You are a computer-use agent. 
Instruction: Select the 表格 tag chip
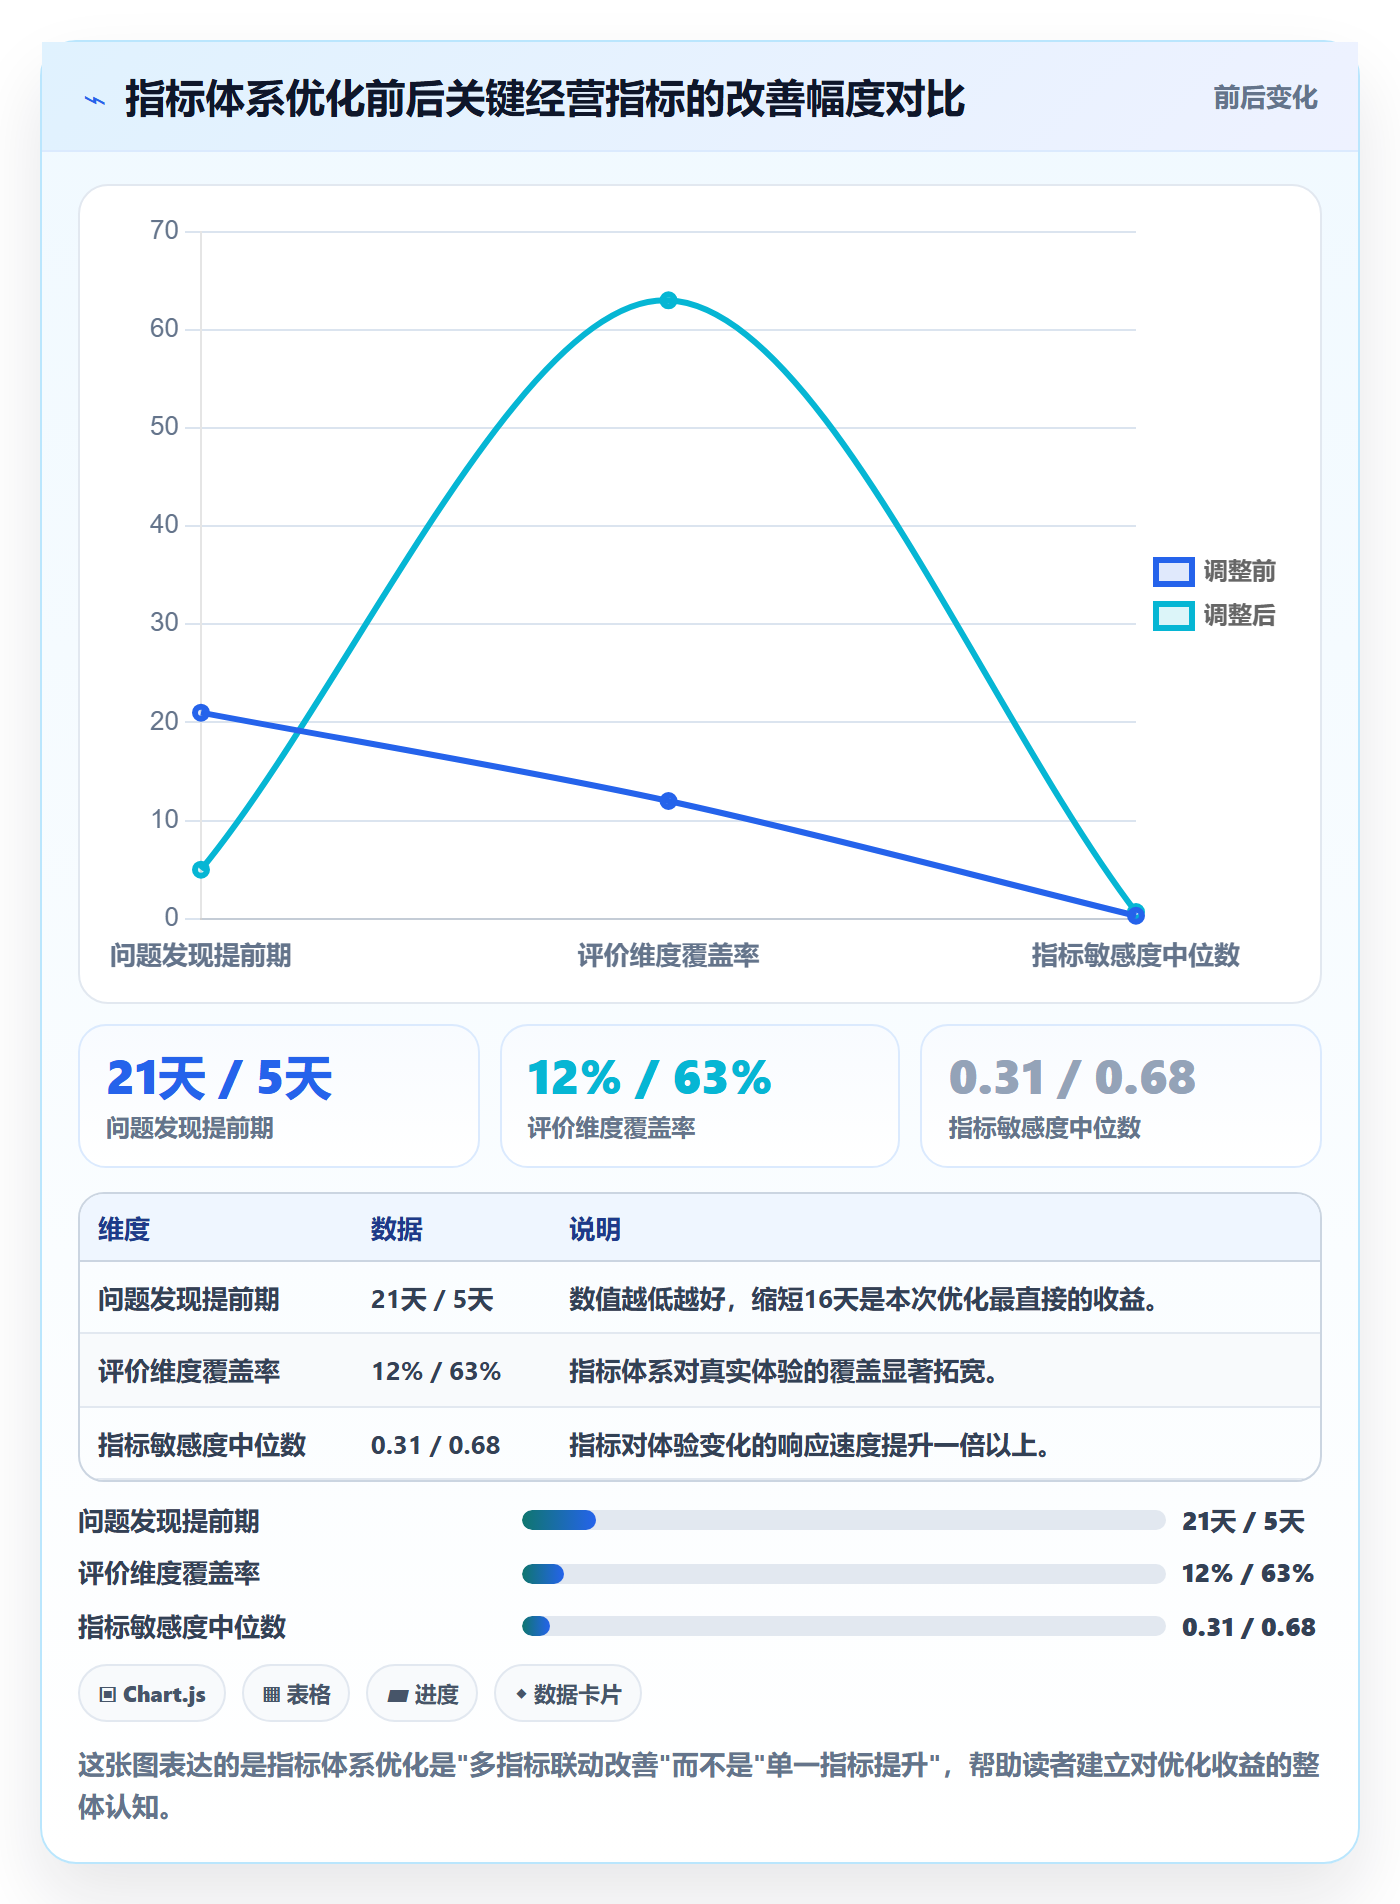click(x=296, y=1694)
